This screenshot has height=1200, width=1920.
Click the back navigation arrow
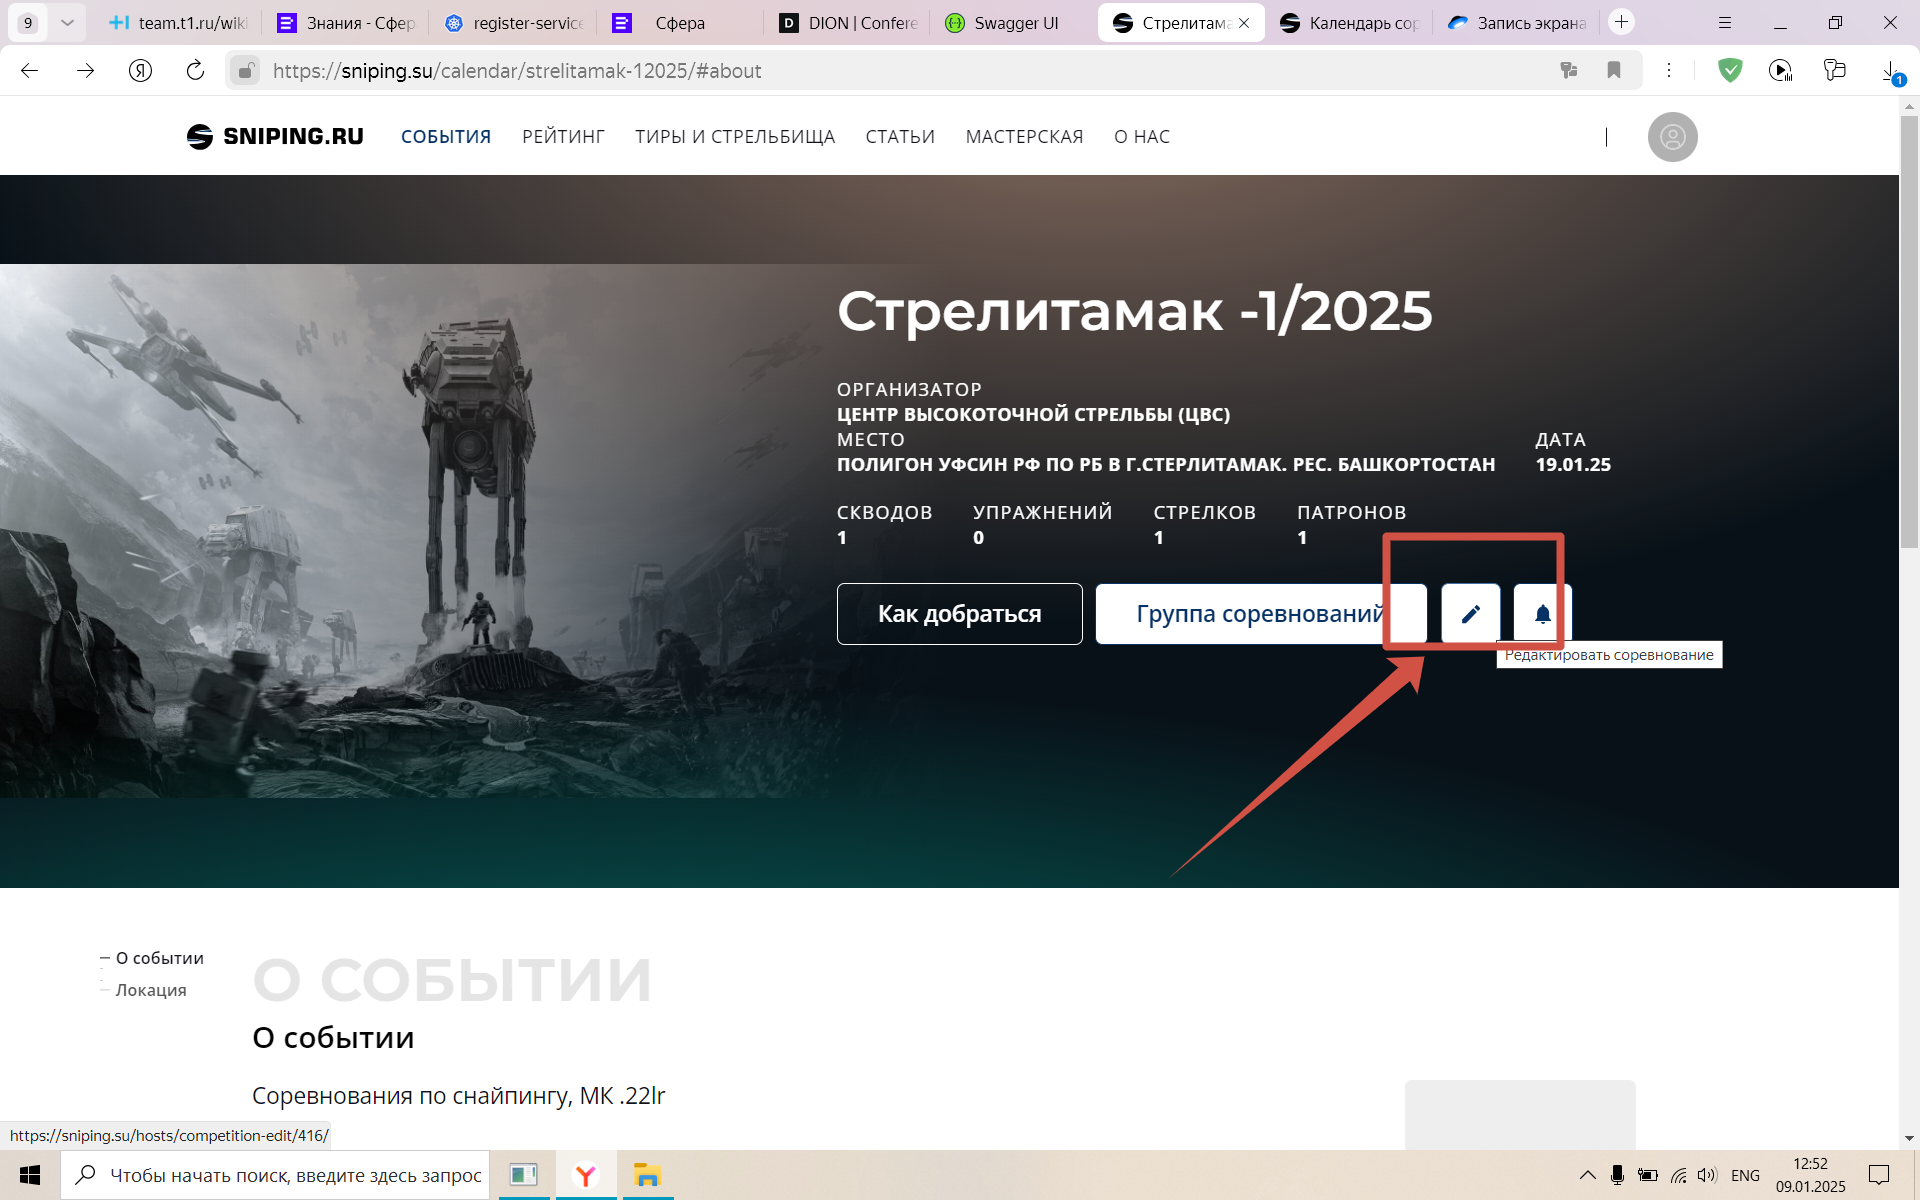(30, 70)
